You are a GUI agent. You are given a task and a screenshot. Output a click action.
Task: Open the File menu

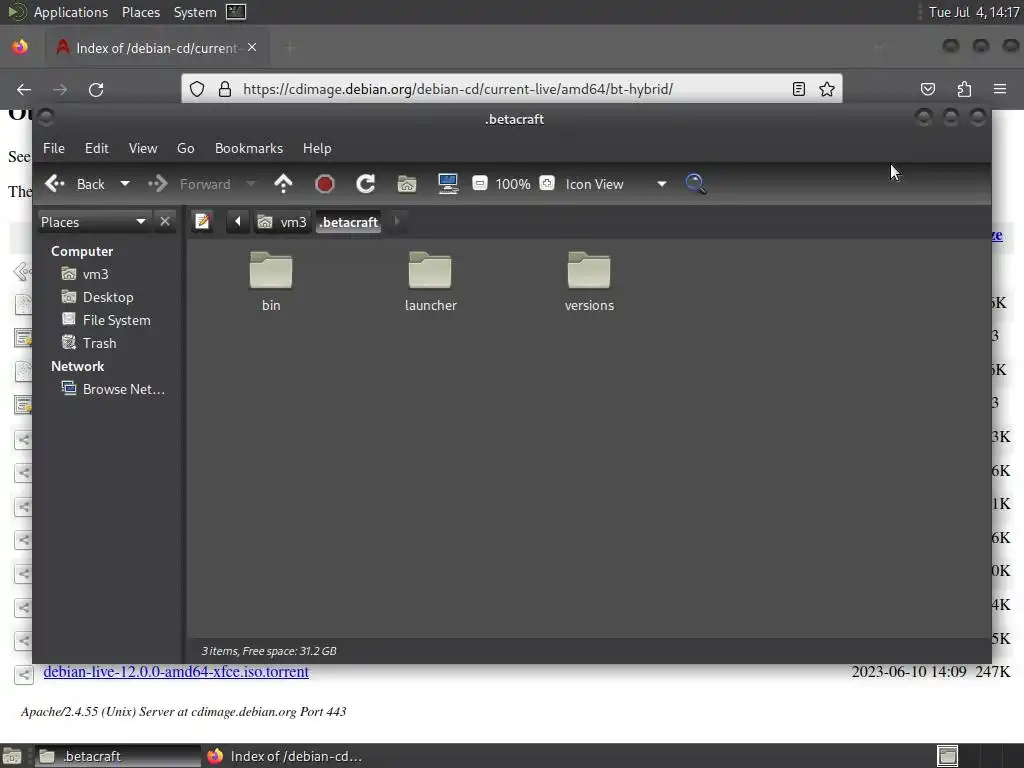[54, 148]
